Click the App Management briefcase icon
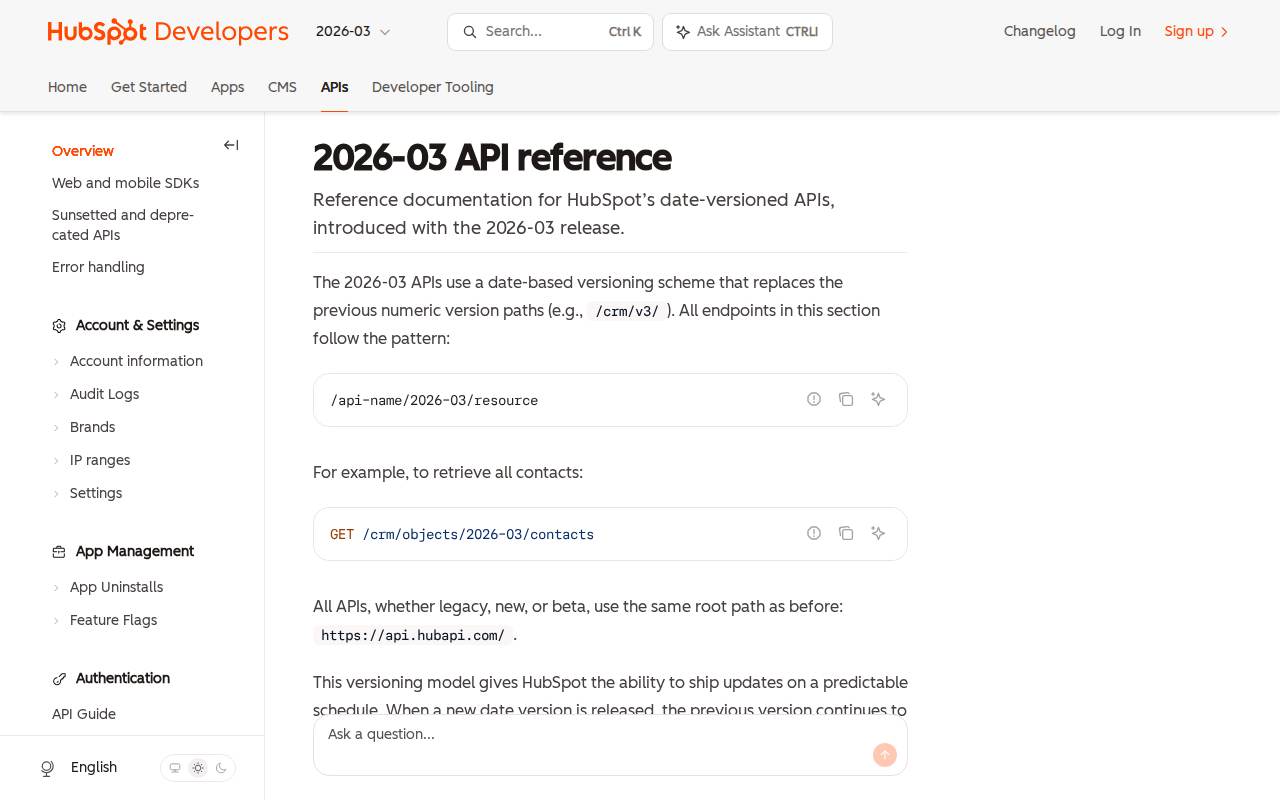The width and height of the screenshot is (1280, 800). (59, 552)
